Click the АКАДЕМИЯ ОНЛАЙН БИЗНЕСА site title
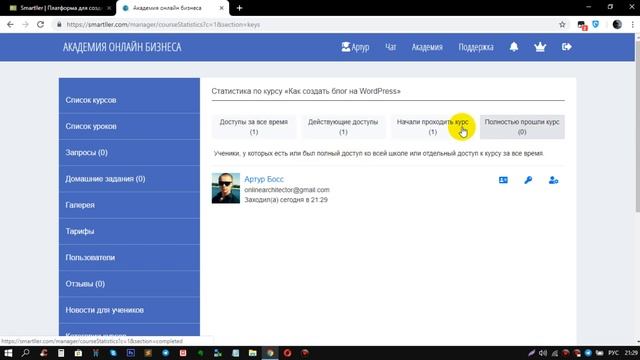 click(x=122, y=47)
